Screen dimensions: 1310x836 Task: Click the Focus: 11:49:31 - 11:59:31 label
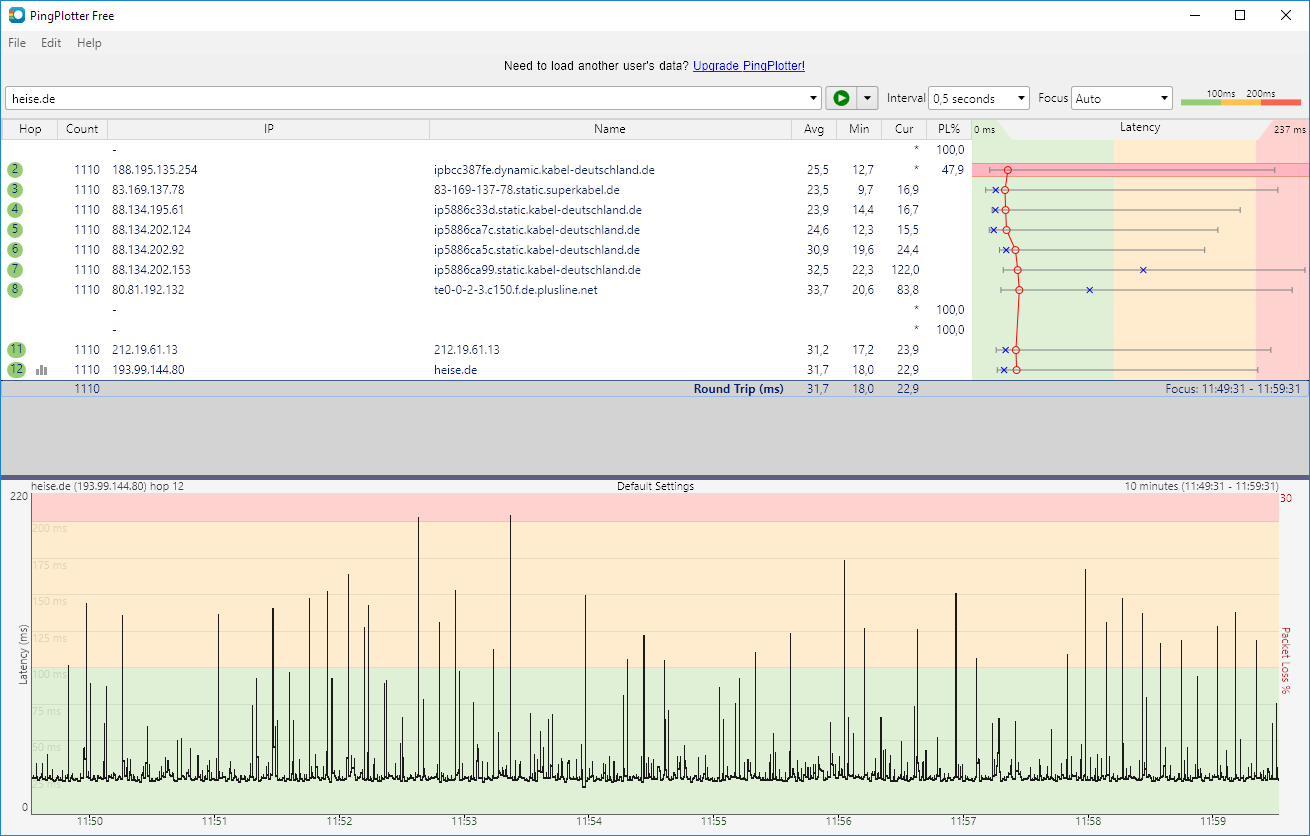[x=1232, y=389]
